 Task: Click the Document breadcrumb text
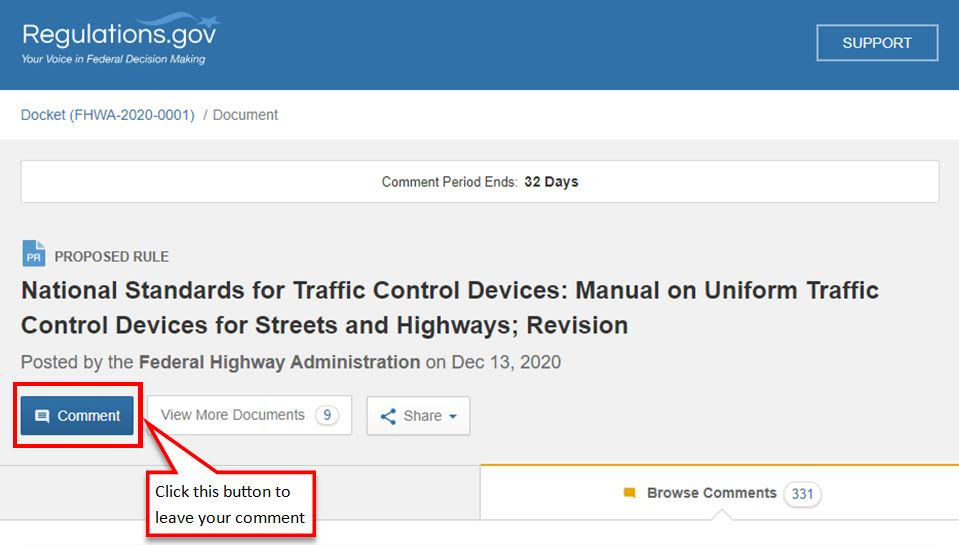coord(245,115)
